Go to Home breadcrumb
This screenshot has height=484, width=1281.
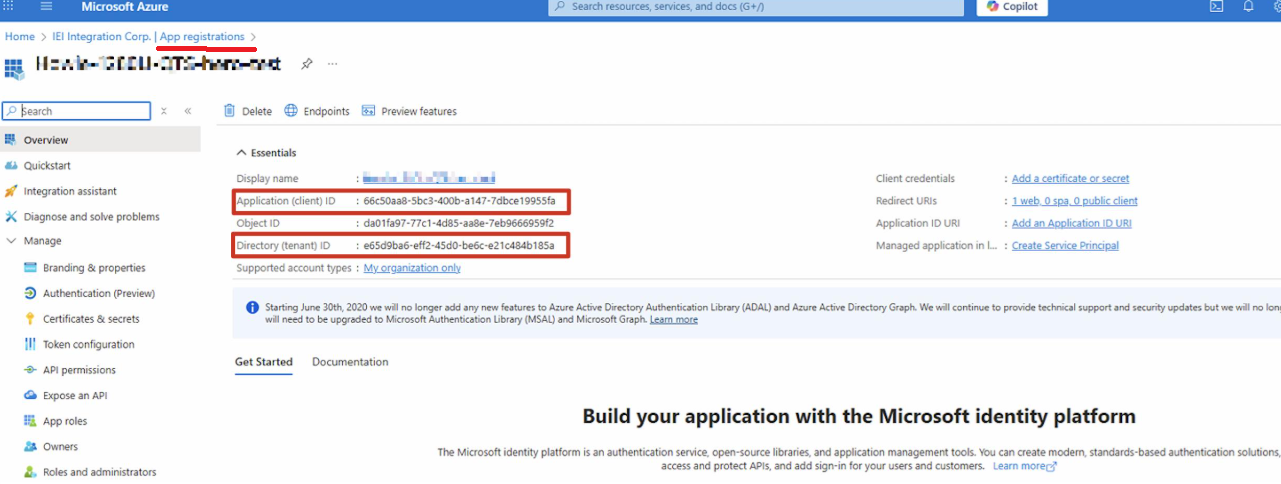coord(20,37)
